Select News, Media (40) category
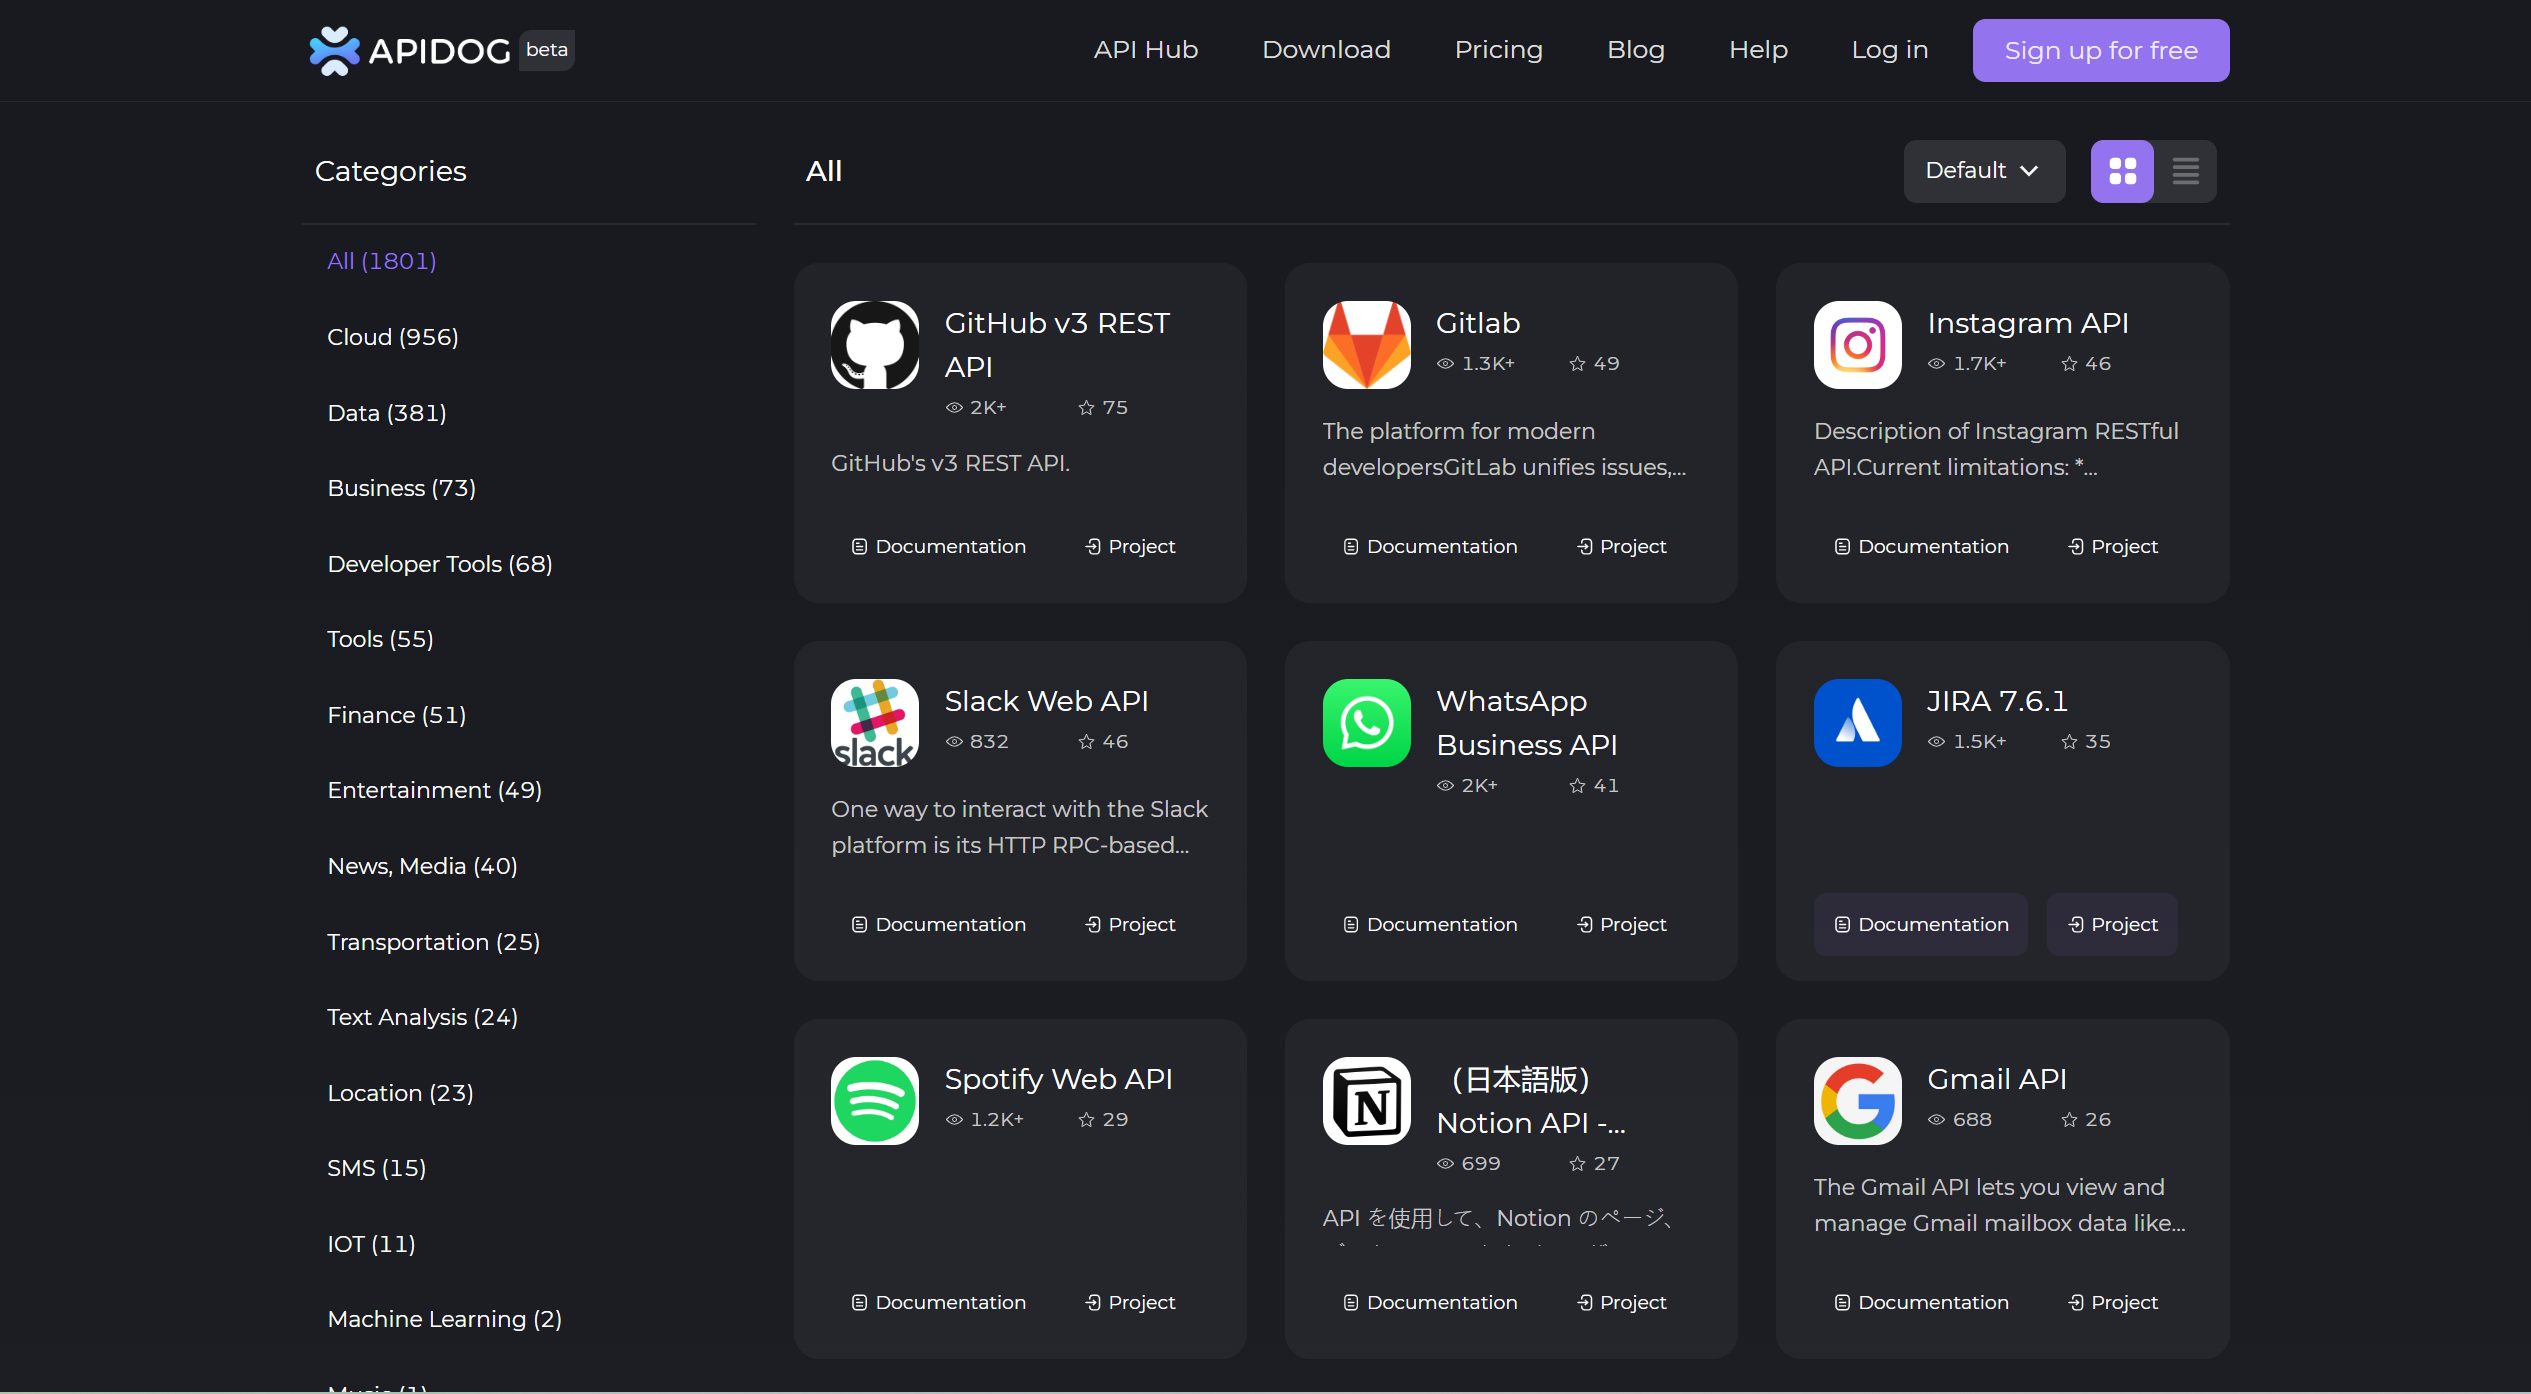The height and width of the screenshot is (1394, 2531). (x=422, y=866)
